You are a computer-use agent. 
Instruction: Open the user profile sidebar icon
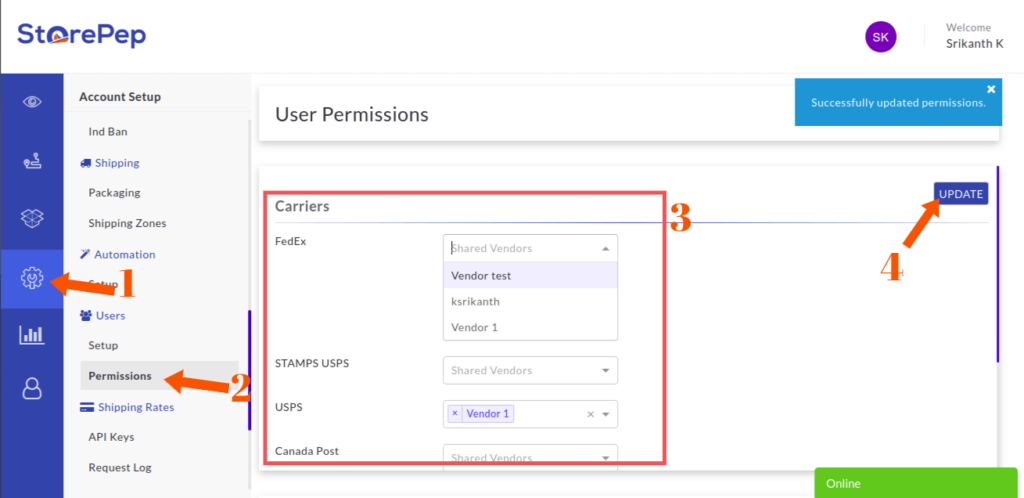pyautogui.click(x=32, y=388)
